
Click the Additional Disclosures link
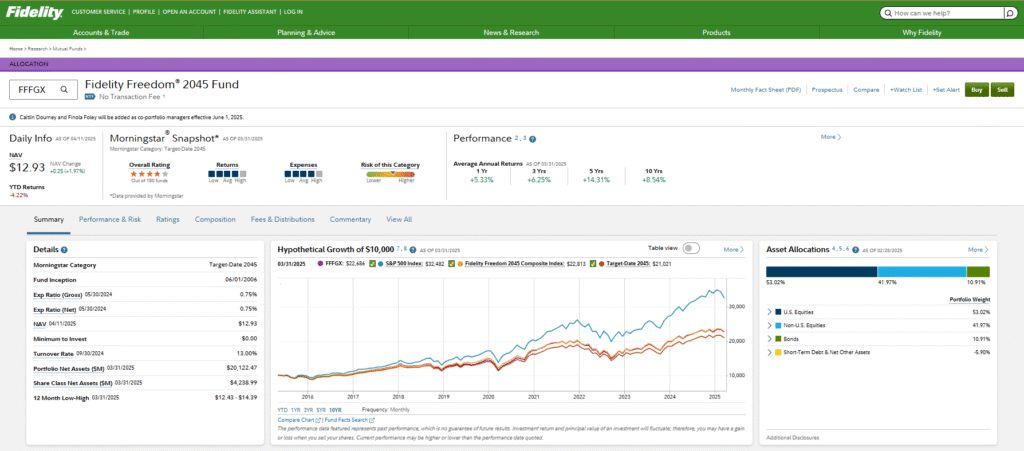pyautogui.click(x=793, y=438)
